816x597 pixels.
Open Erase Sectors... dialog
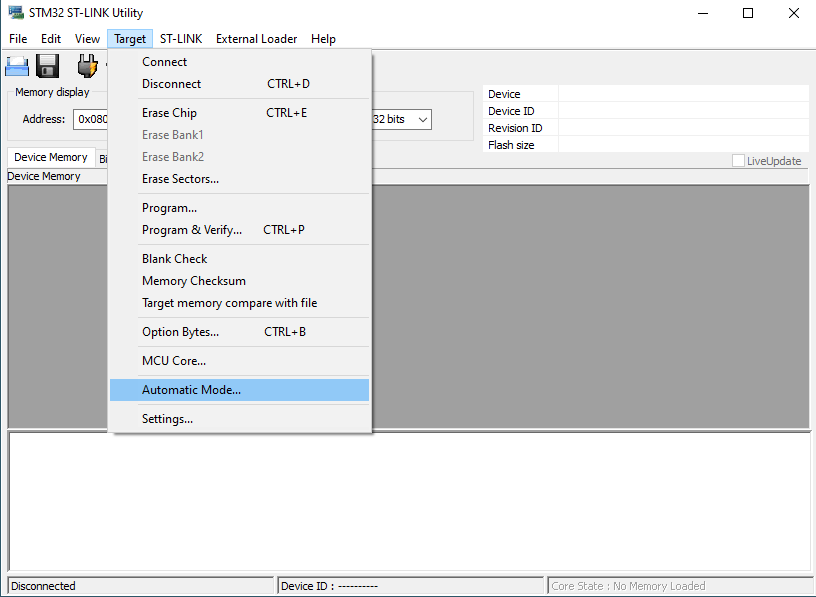239,179
